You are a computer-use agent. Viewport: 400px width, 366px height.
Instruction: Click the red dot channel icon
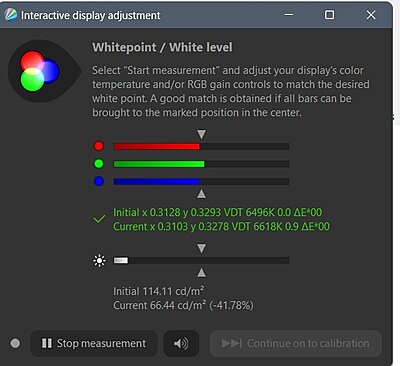pos(99,146)
